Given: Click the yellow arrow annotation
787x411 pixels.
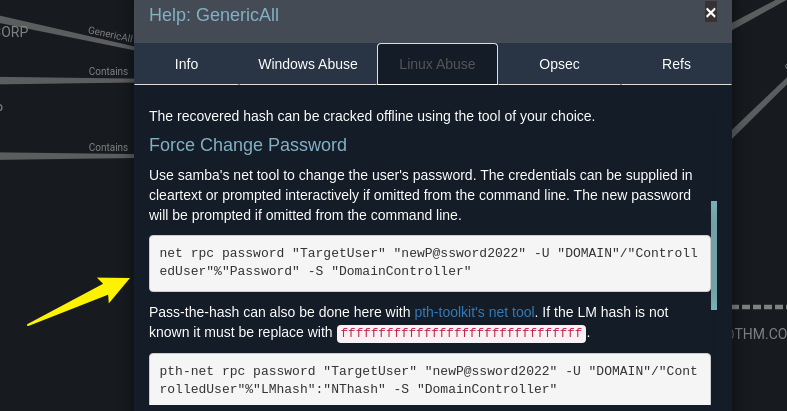Looking at the screenshot, I should (80, 299).
